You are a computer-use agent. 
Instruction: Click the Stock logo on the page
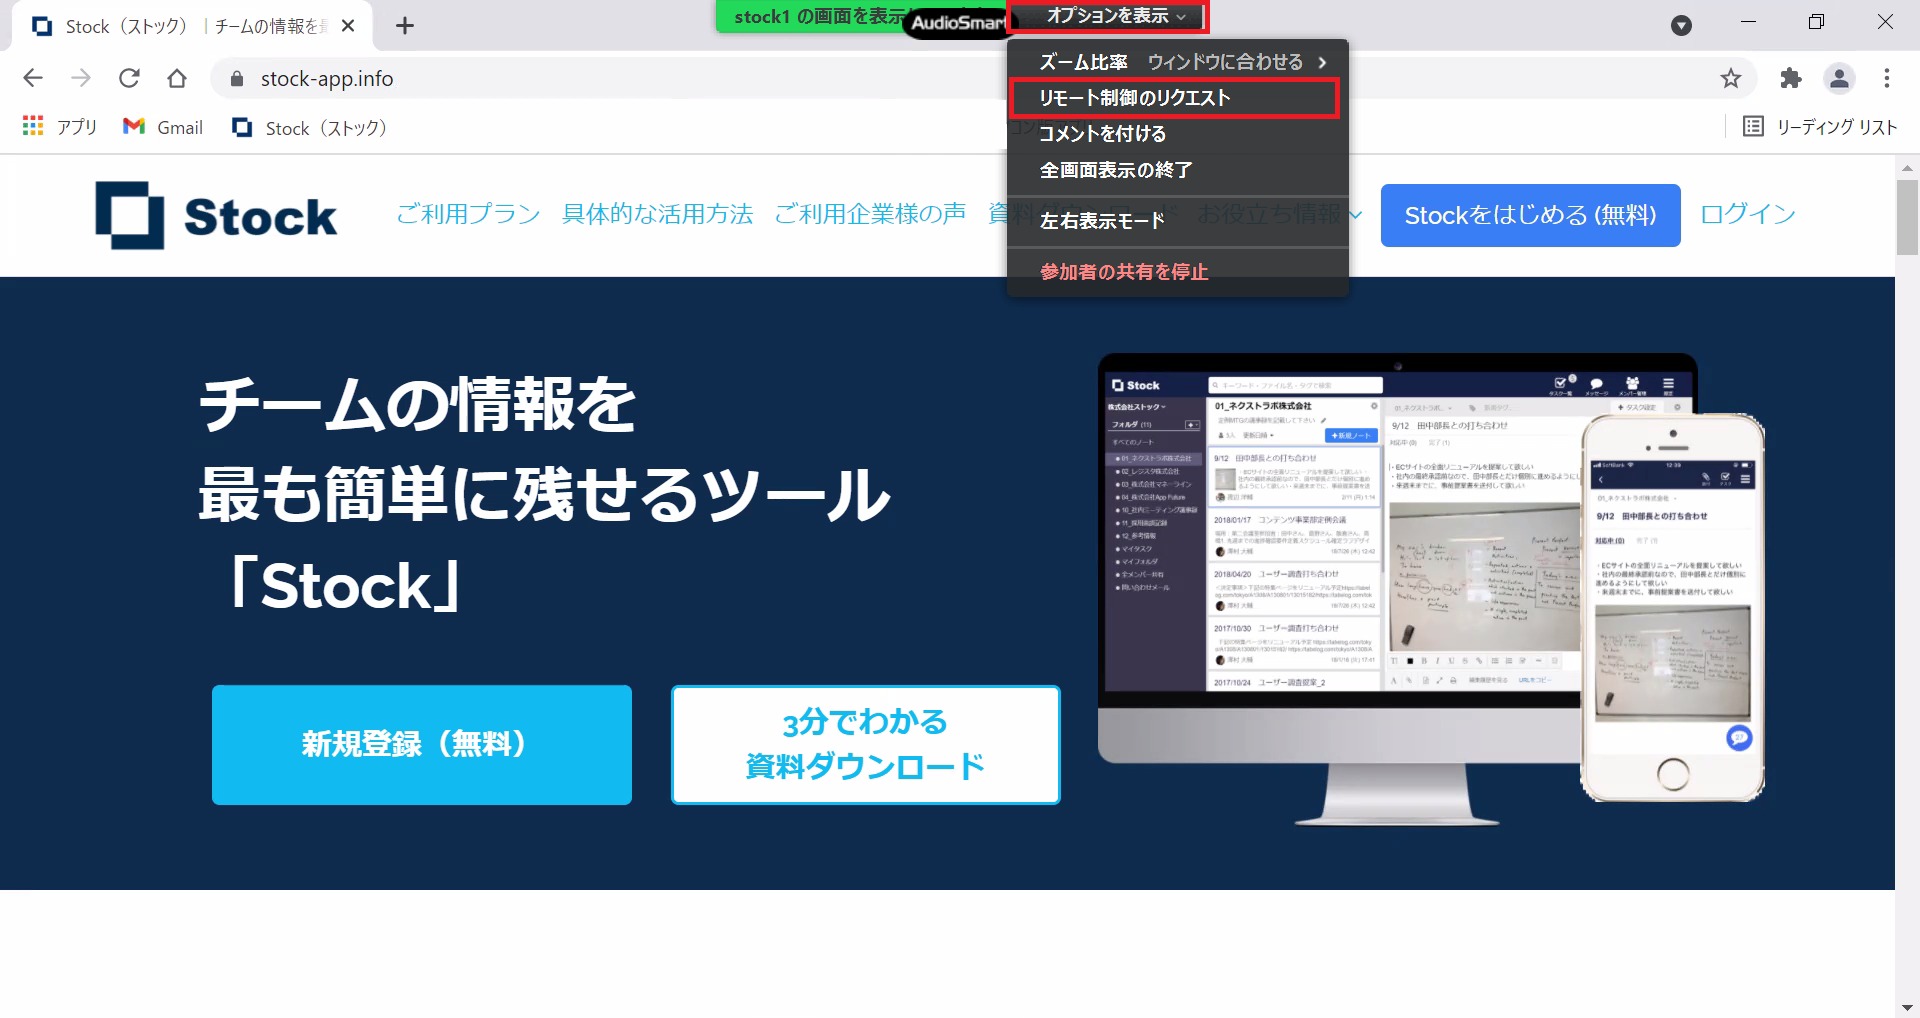(x=215, y=215)
